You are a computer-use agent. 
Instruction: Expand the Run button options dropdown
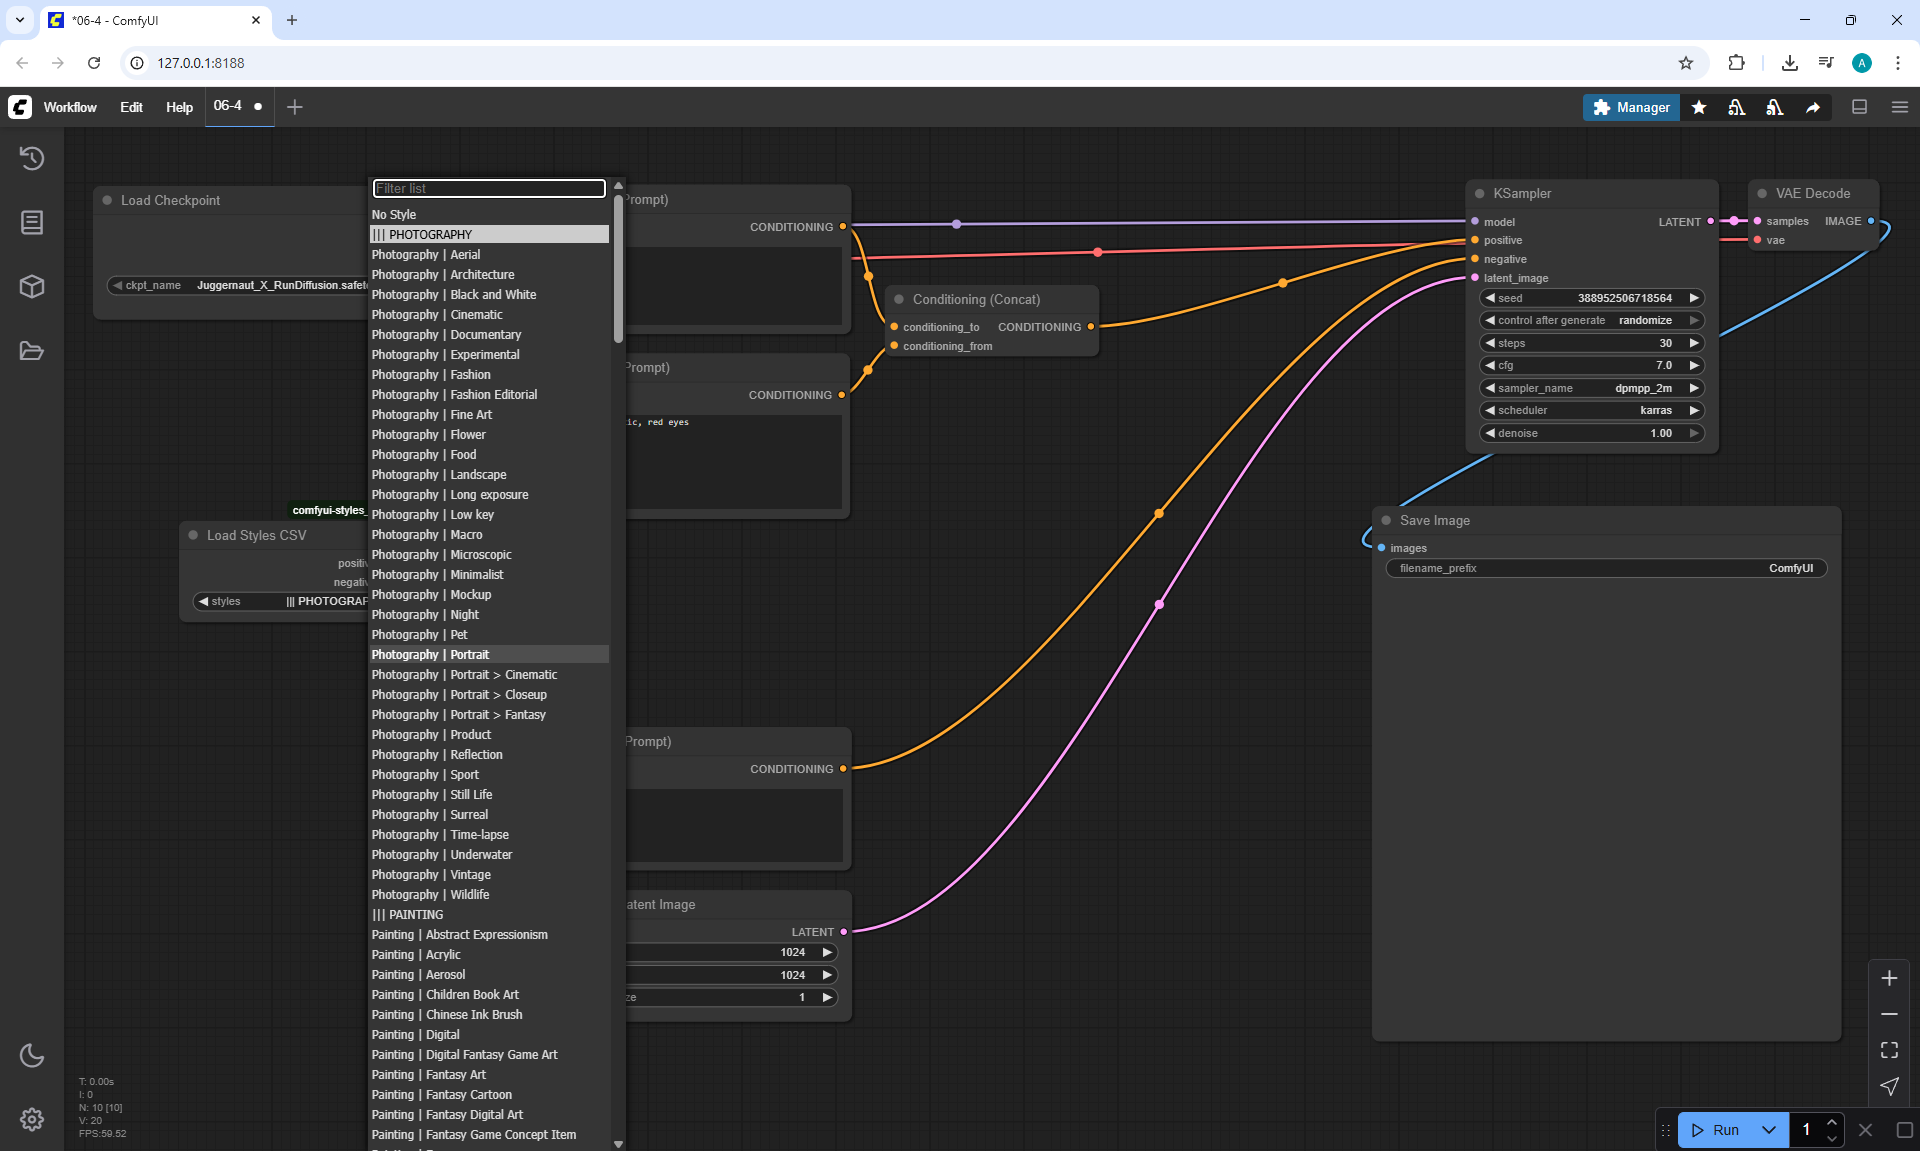pos(1768,1130)
